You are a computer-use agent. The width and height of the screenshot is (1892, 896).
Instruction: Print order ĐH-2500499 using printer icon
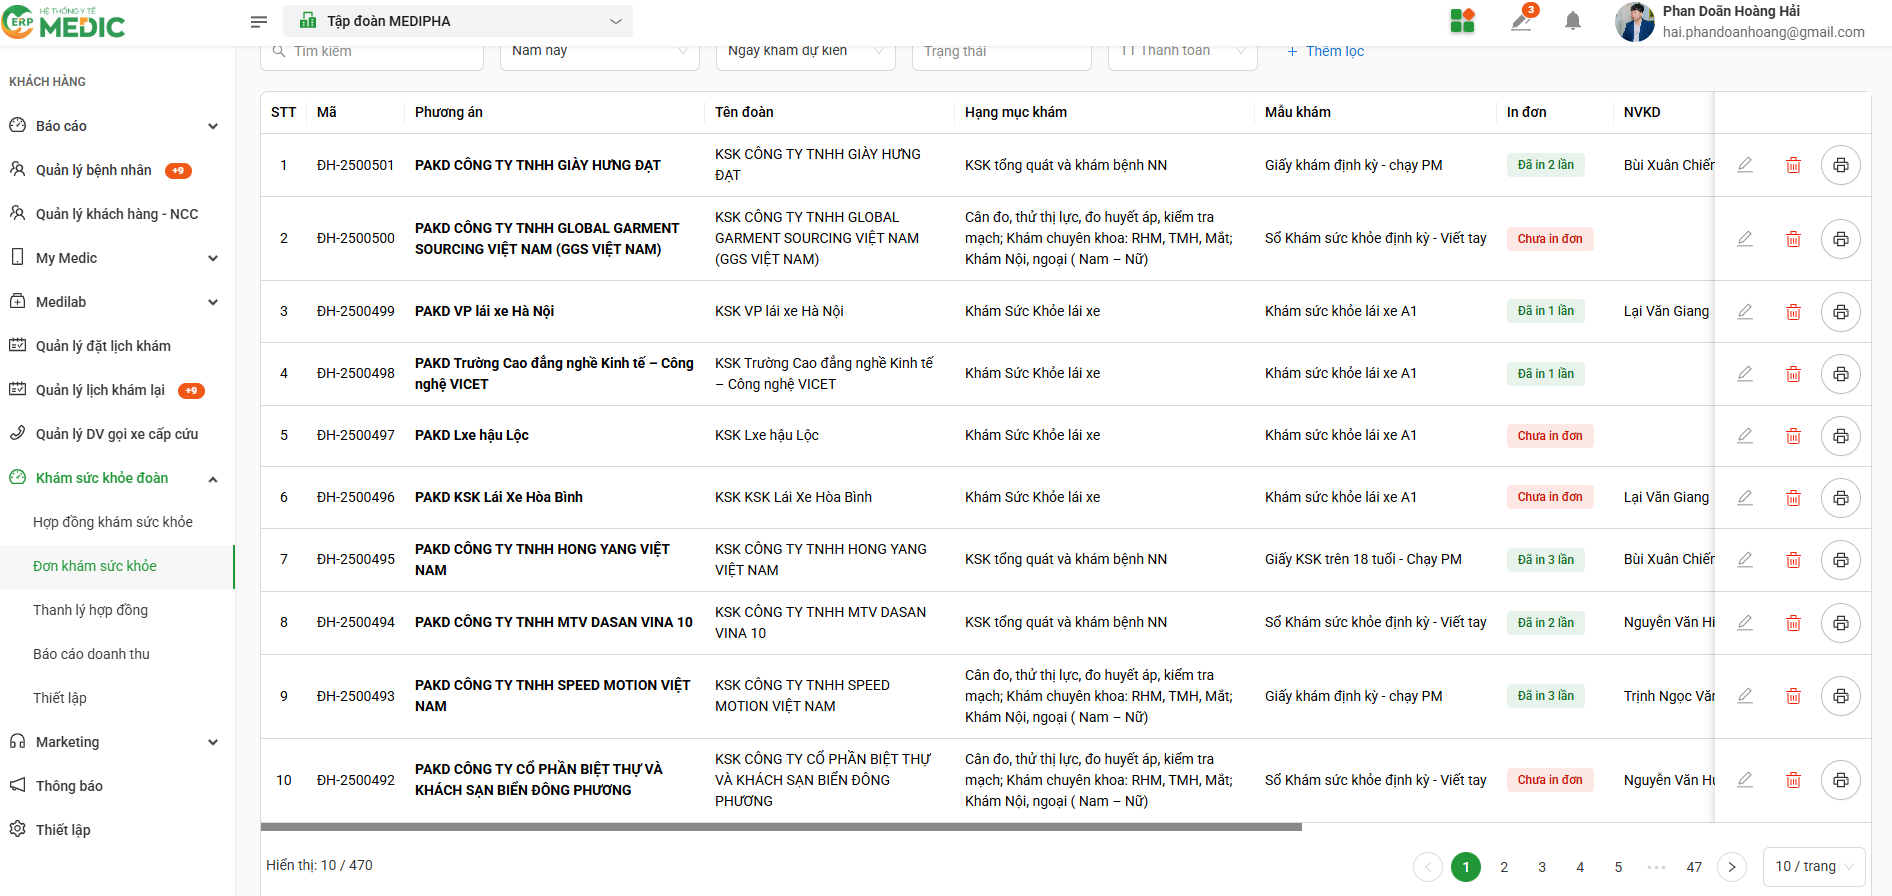point(1840,312)
